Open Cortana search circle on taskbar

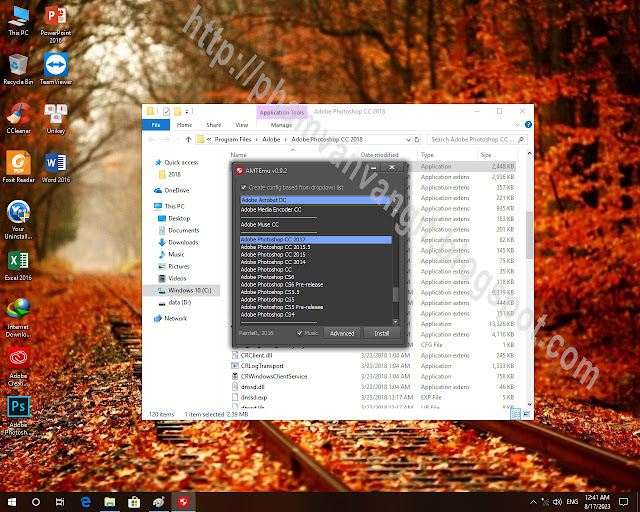36,502
